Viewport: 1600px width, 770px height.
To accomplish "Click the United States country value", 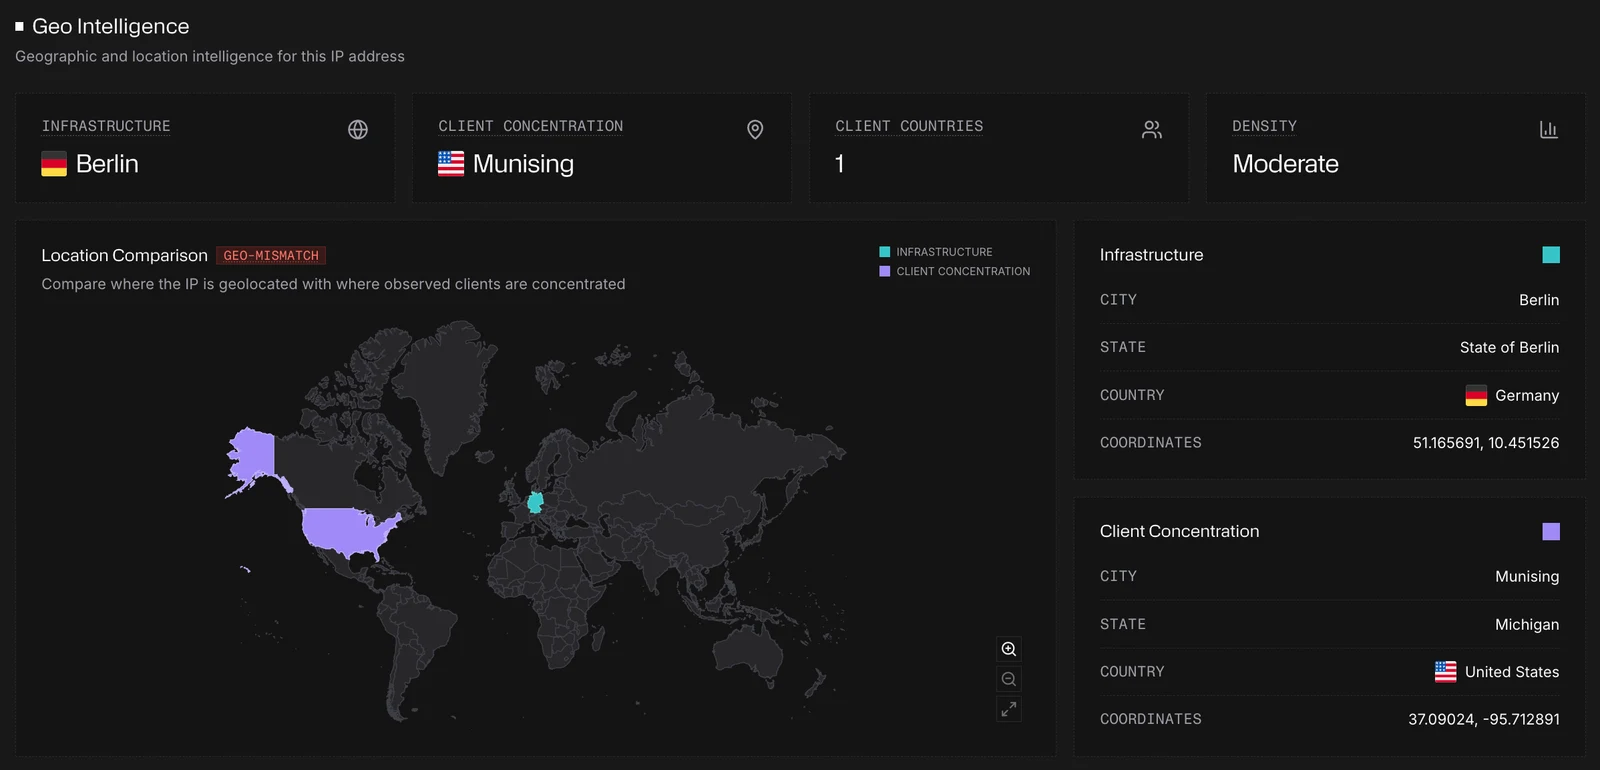I will 1512,672.
